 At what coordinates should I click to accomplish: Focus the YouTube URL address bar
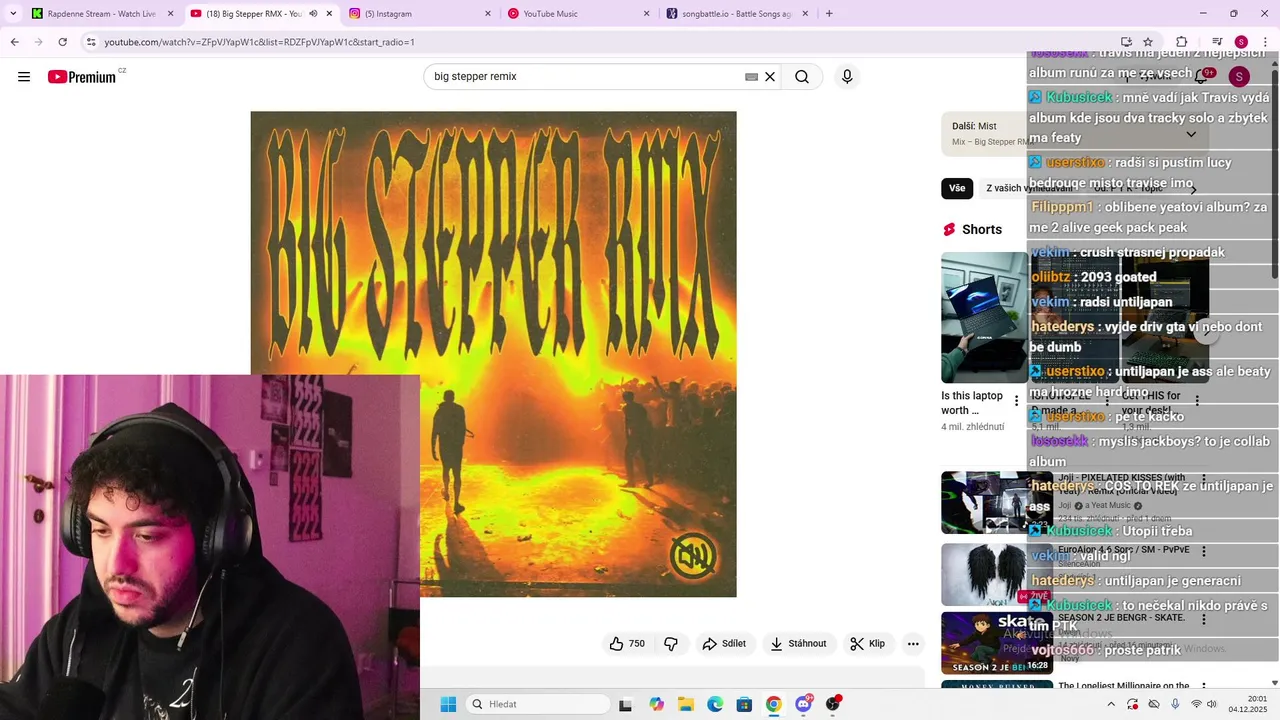600,42
